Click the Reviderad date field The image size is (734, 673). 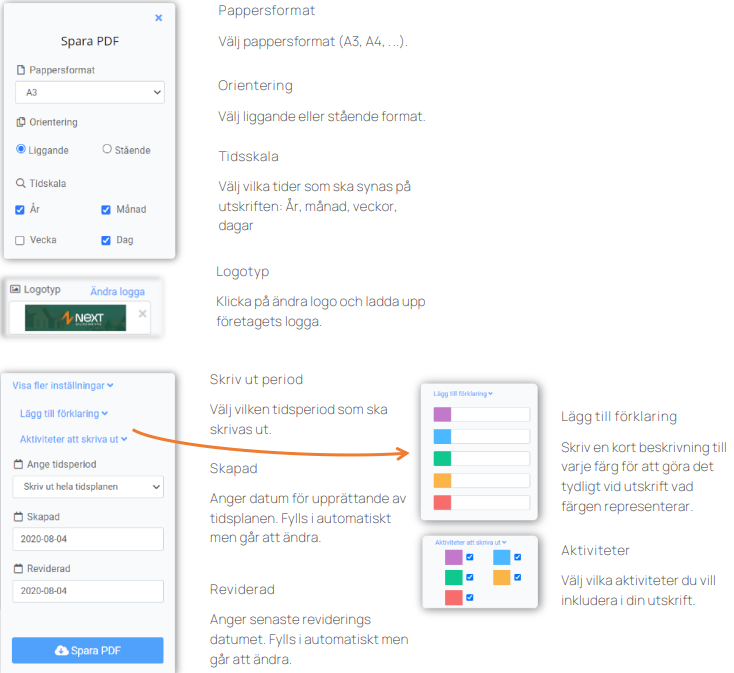pos(88,591)
